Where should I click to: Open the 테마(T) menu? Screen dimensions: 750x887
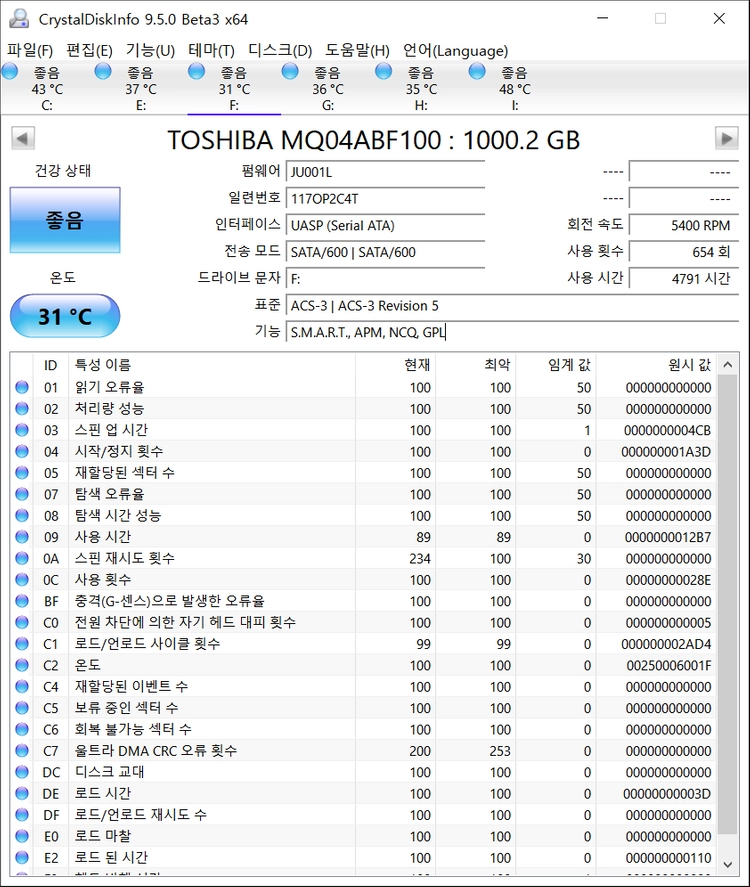coord(211,50)
